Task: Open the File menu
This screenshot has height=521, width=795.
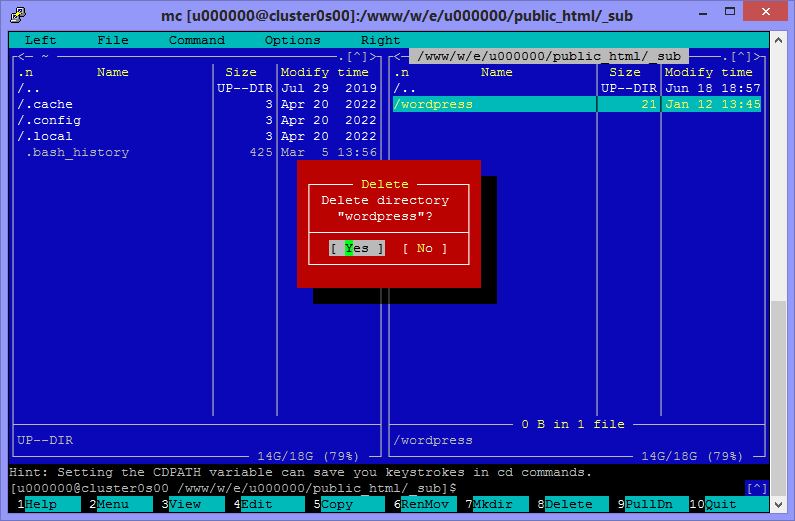Action: [x=113, y=40]
